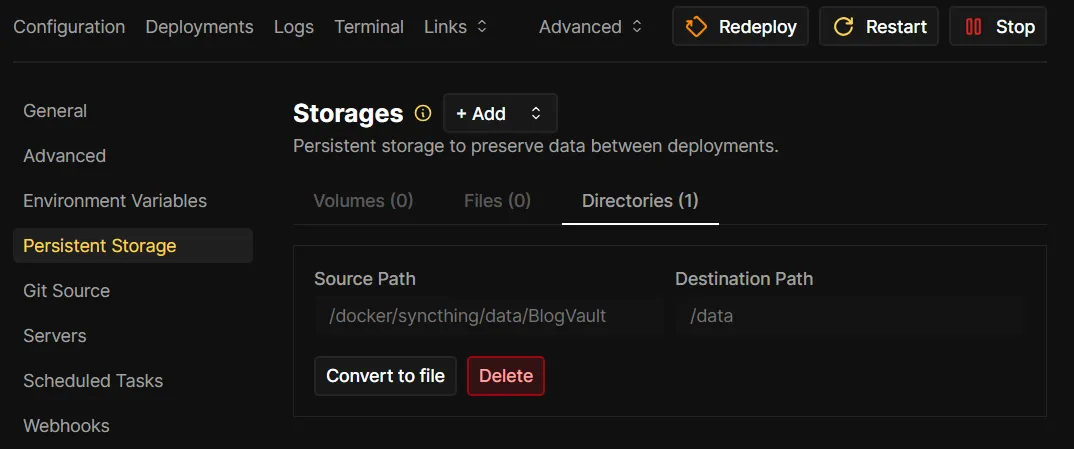Click Convert to file button
The height and width of the screenshot is (449, 1074).
point(385,376)
